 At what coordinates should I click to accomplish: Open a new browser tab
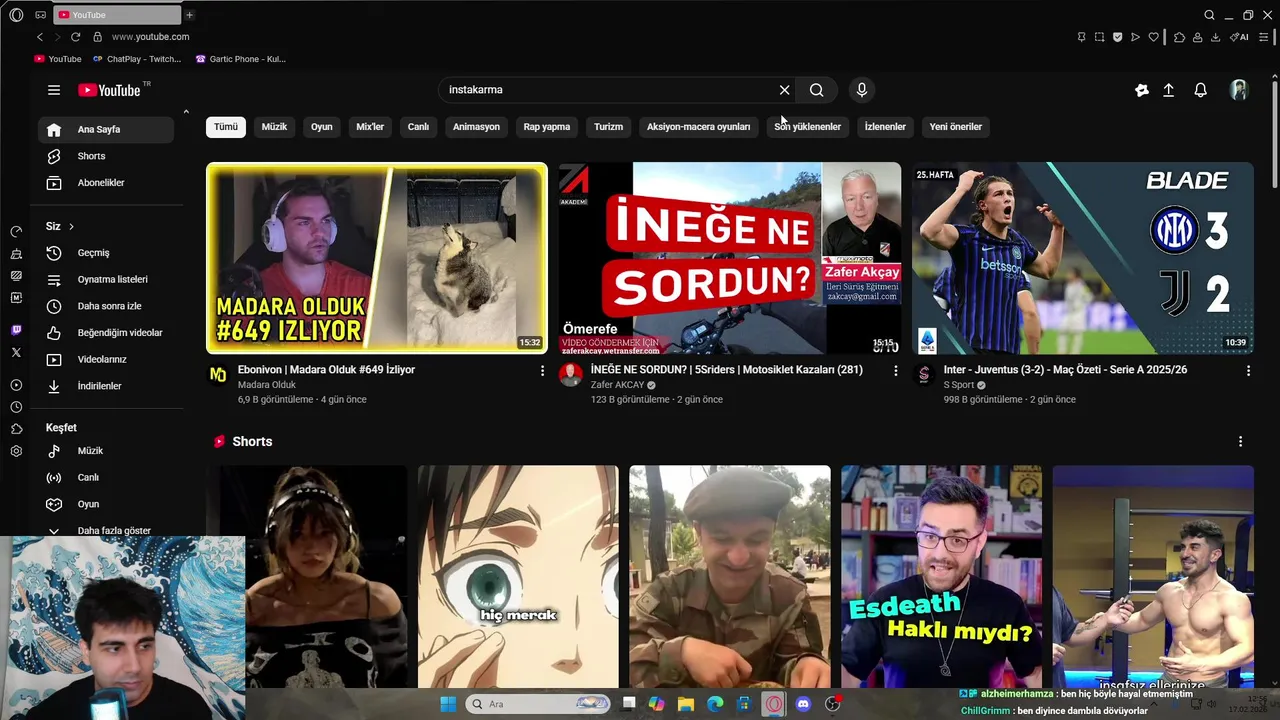189,15
